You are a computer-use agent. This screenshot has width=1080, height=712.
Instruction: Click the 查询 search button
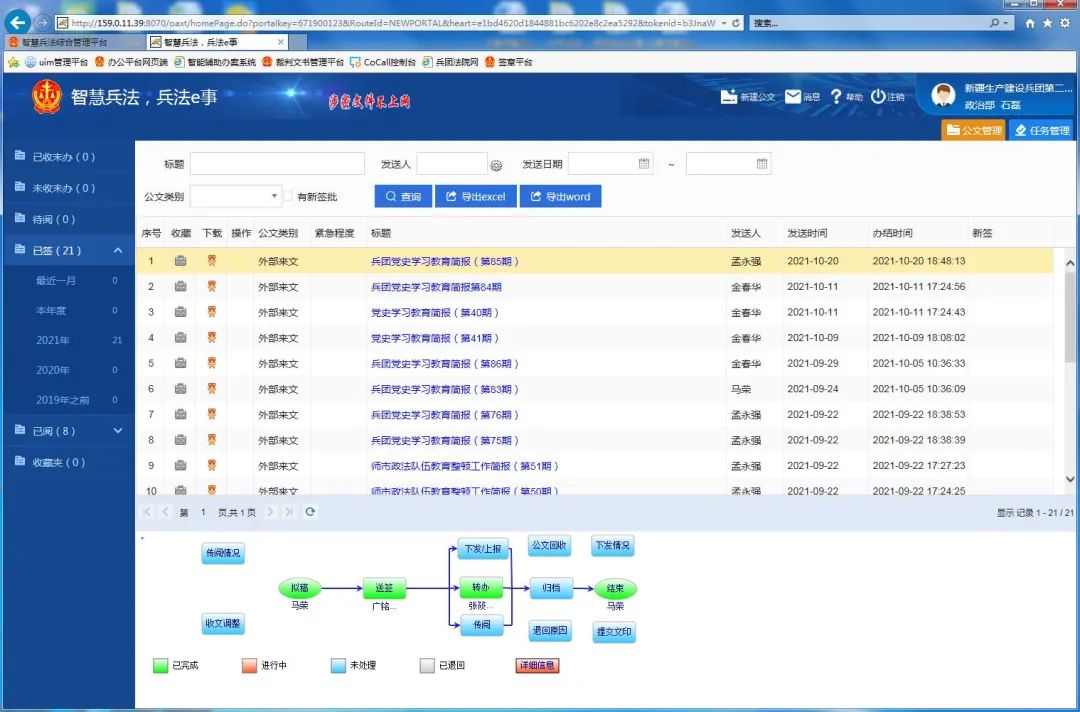click(403, 197)
